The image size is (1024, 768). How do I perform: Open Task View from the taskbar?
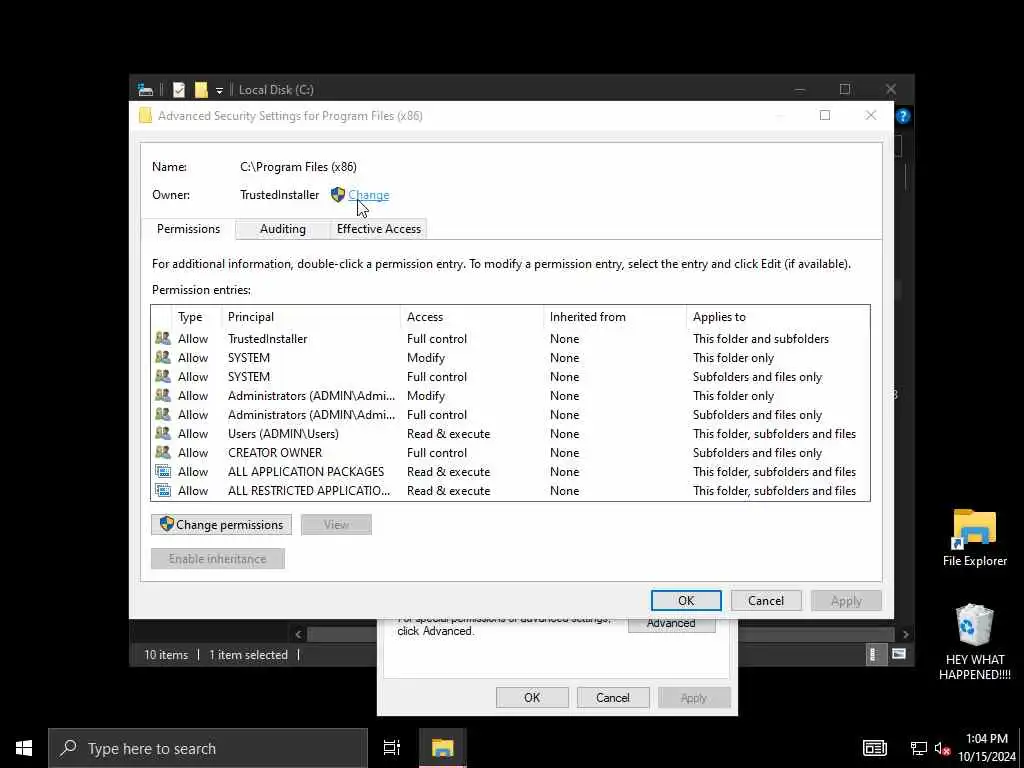pos(392,748)
